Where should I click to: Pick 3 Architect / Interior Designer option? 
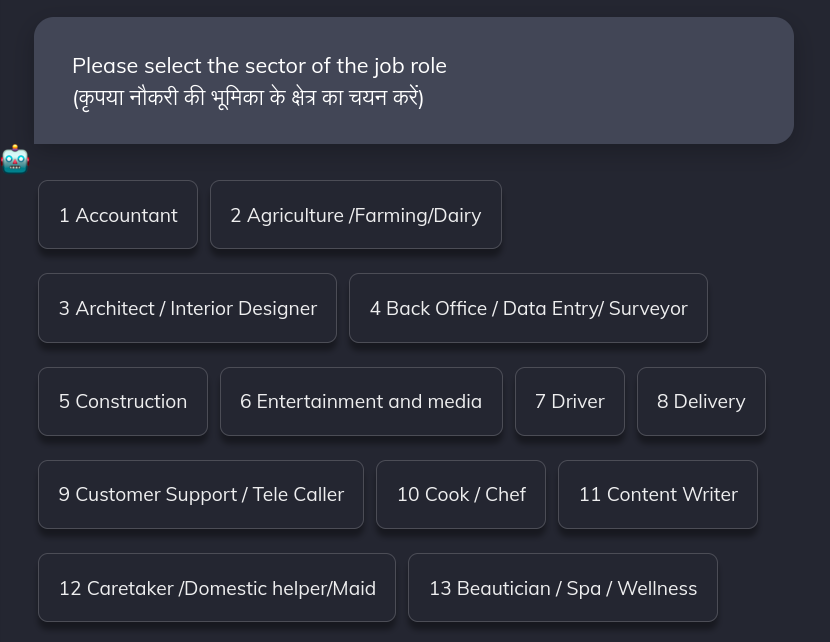click(x=187, y=308)
